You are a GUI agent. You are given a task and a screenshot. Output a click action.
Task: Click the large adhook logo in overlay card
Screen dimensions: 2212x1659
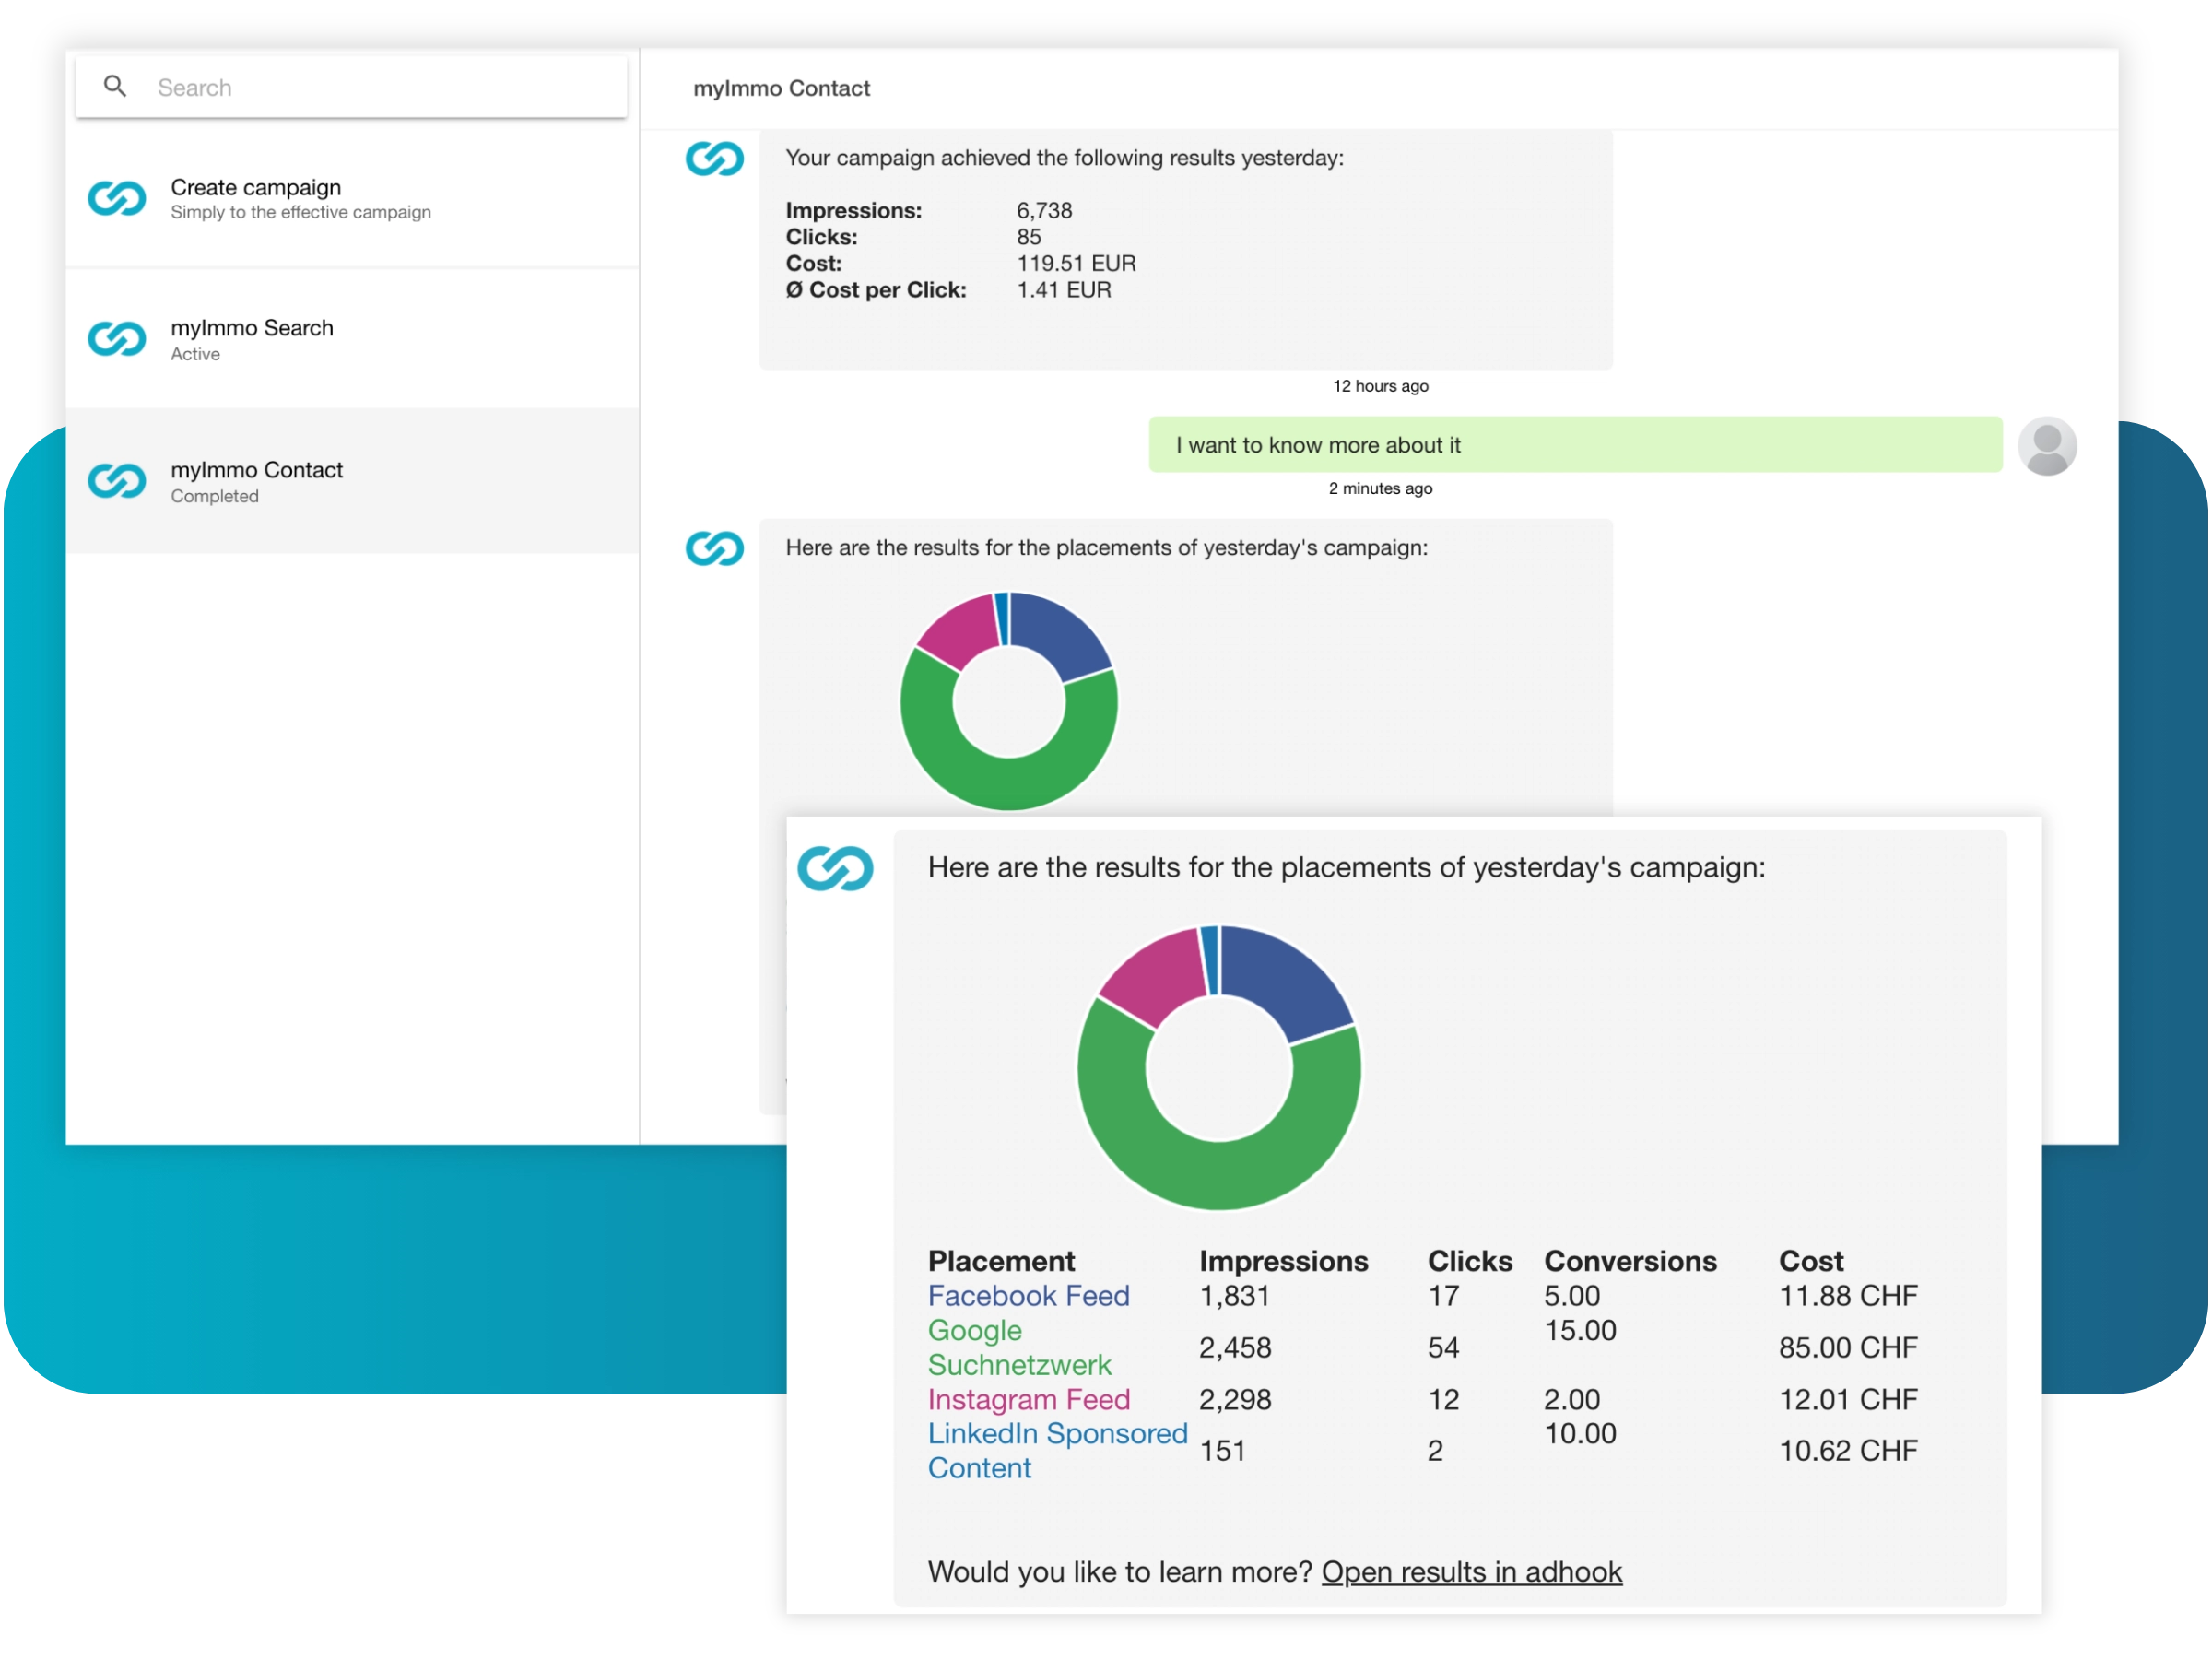pos(835,868)
